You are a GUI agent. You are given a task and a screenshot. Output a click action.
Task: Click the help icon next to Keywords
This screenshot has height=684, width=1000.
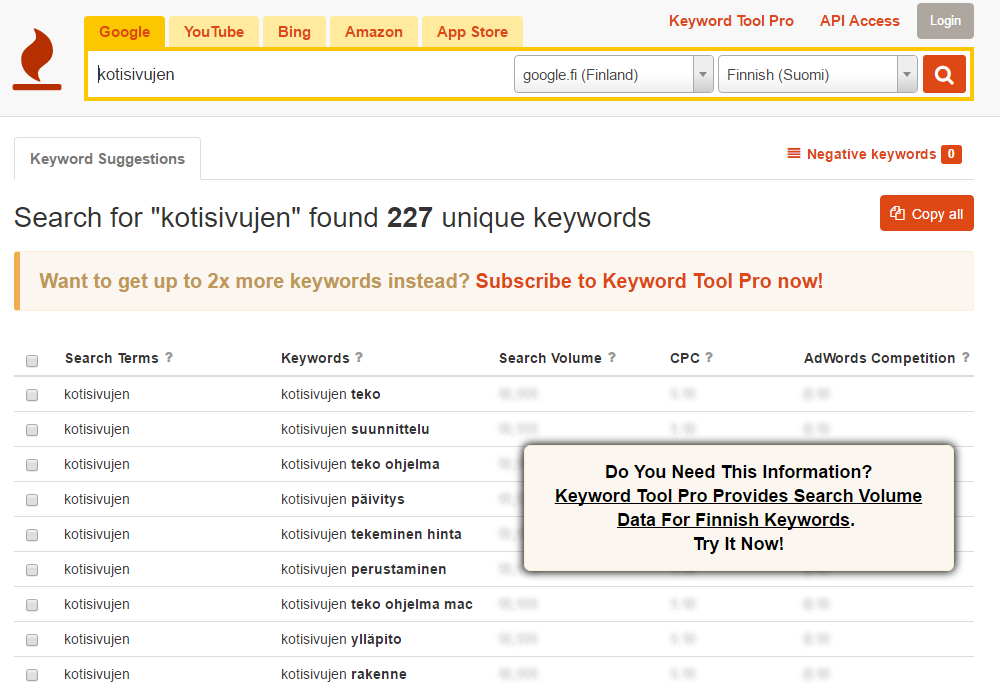tap(359, 358)
